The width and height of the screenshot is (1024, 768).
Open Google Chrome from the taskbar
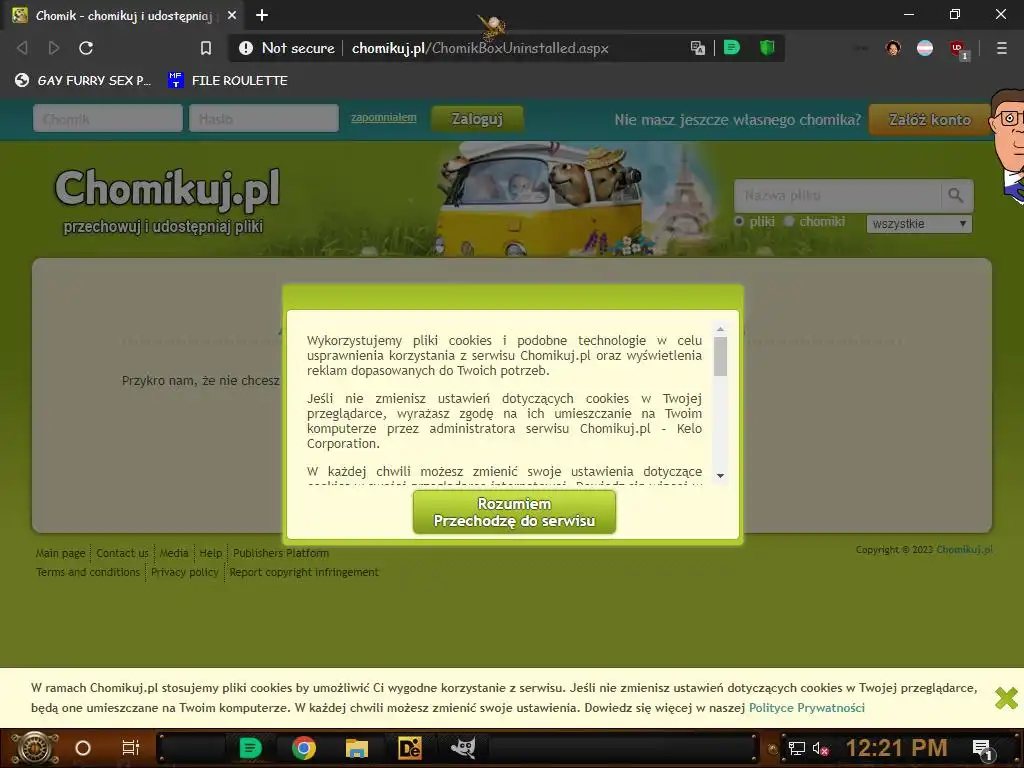coord(304,748)
